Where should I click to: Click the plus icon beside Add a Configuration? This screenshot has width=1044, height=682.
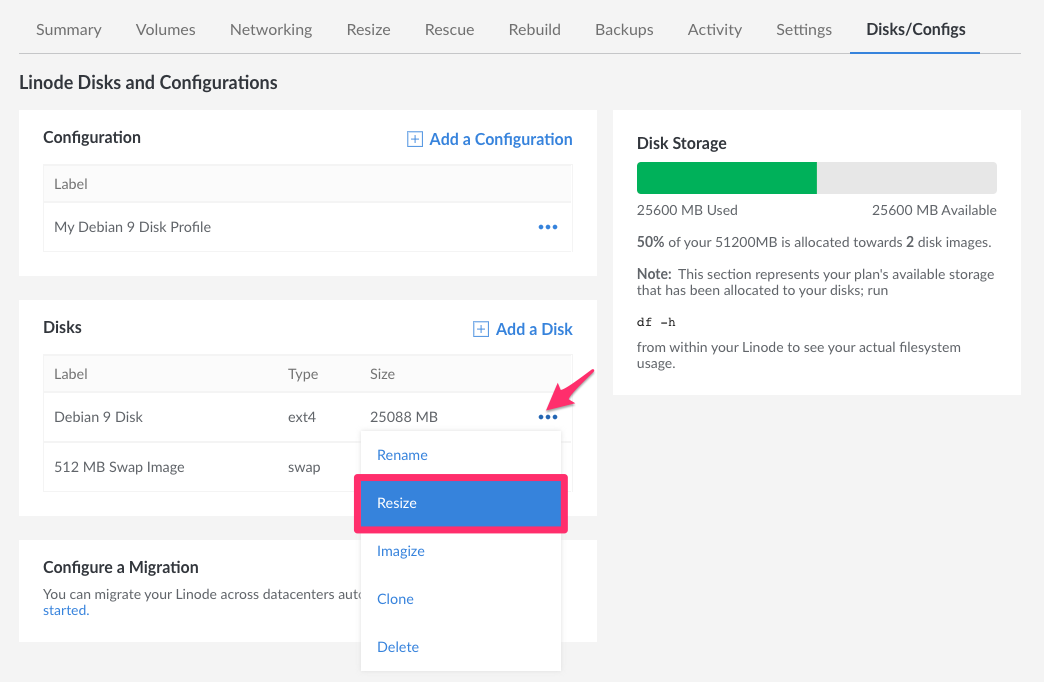pos(415,140)
